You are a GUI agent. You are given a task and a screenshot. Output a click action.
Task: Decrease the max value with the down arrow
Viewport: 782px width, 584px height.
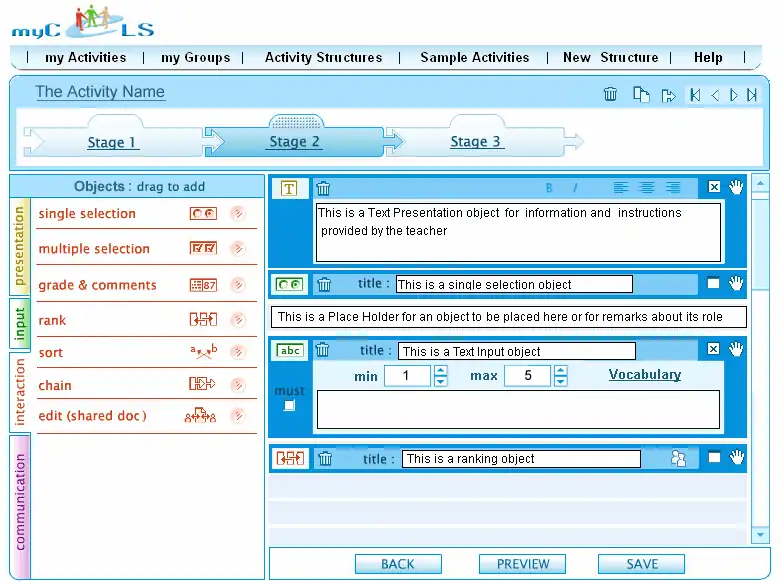(x=560, y=382)
